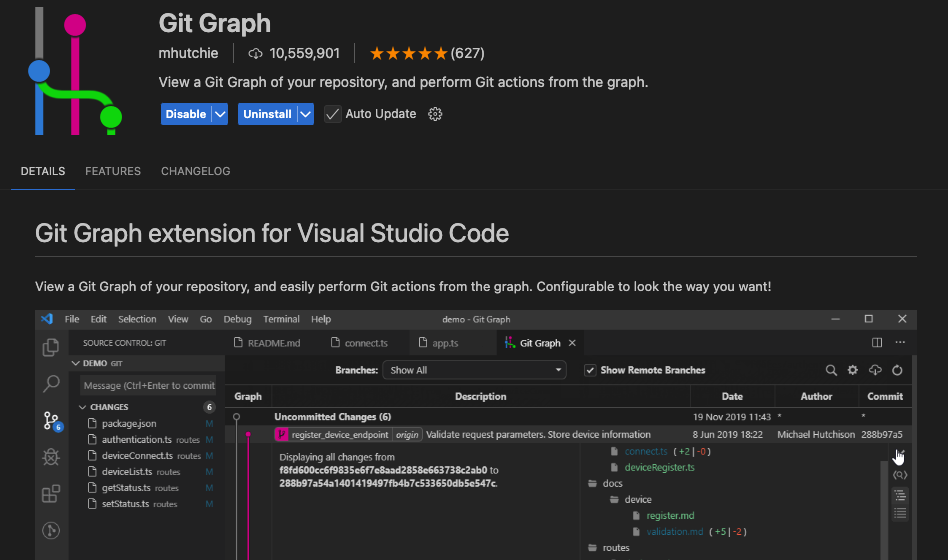The height and width of the screenshot is (560, 948).
Task: Open the Disable button dropdown arrow
Action: tap(220, 114)
